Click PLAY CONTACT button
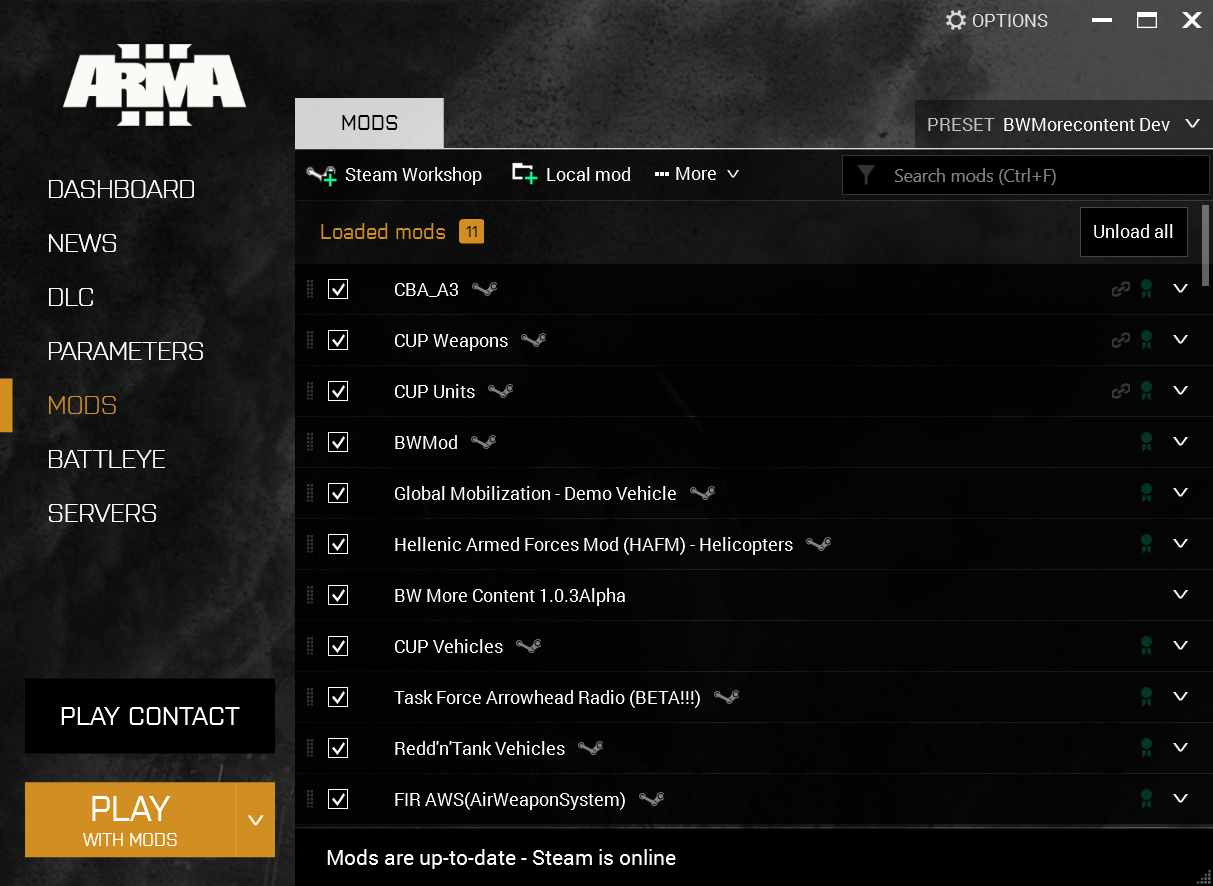 [150, 716]
